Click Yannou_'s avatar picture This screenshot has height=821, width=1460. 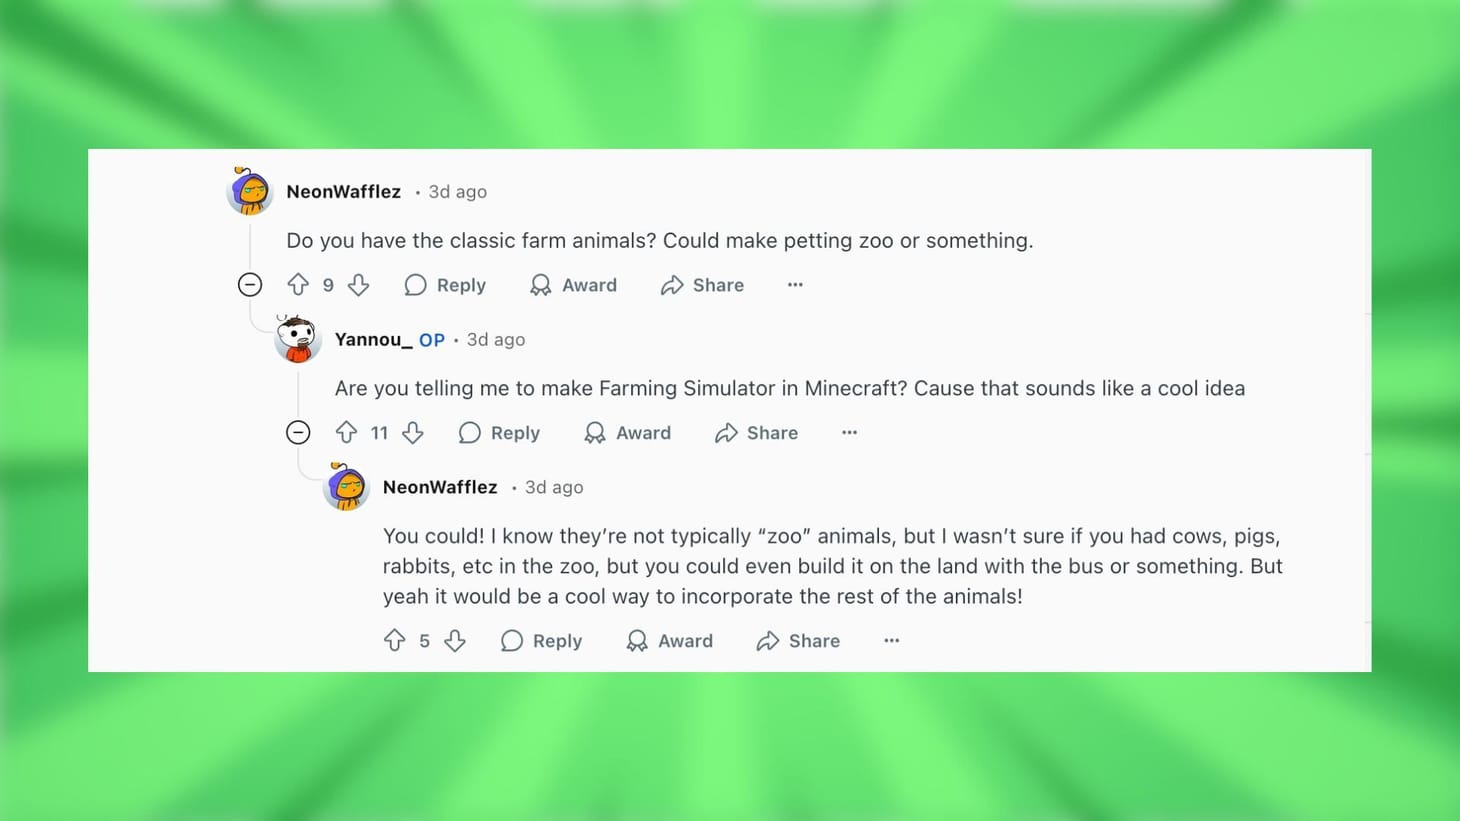click(x=297, y=338)
